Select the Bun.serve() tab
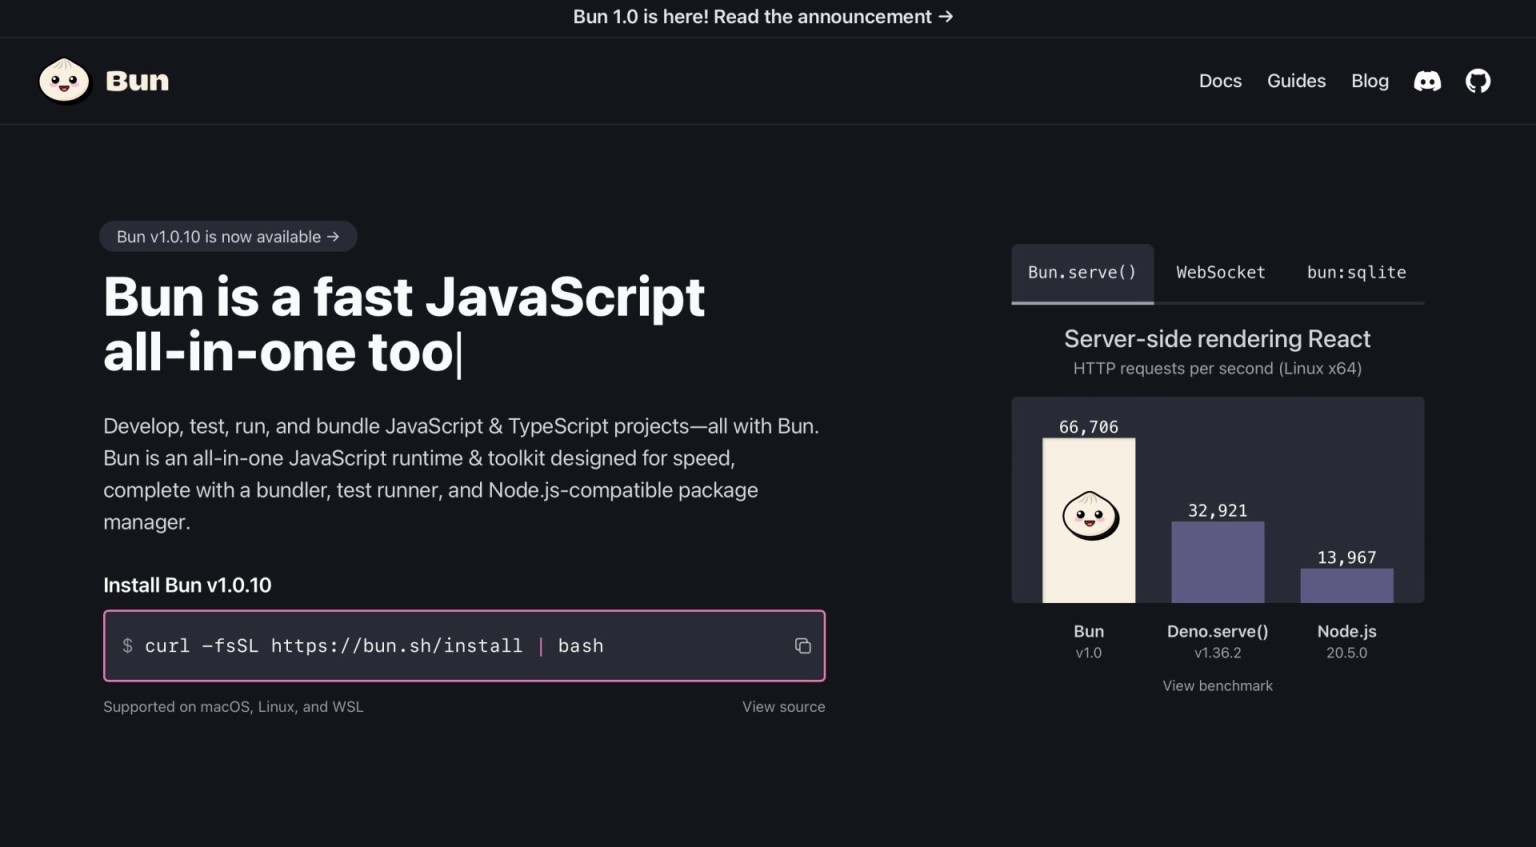 pyautogui.click(x=1082, y=272)
